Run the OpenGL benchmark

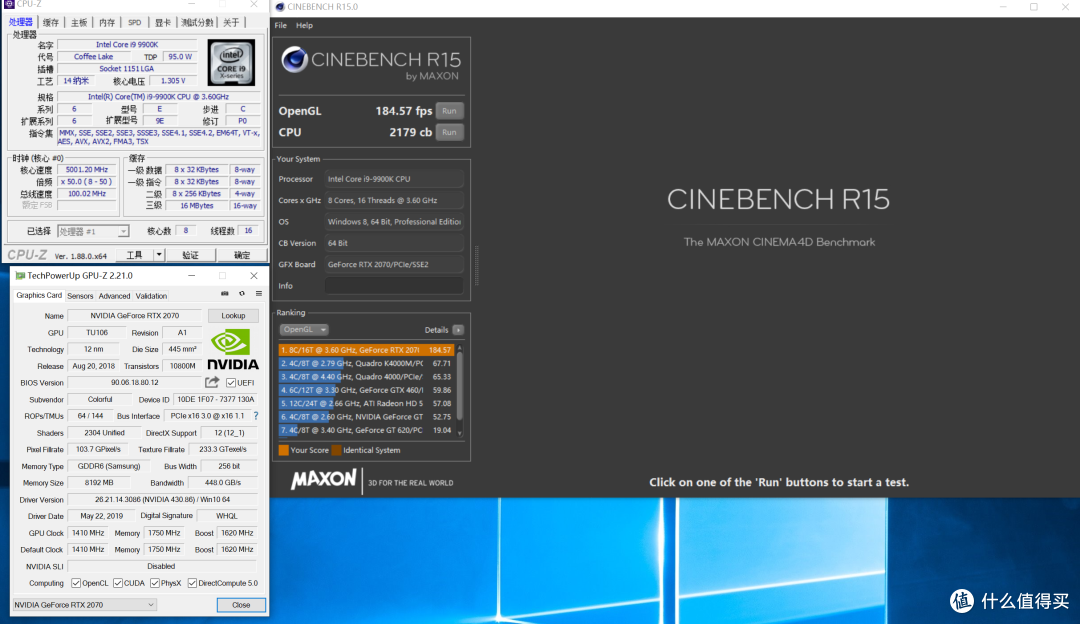pyautogui.click(x=449, y=111)
